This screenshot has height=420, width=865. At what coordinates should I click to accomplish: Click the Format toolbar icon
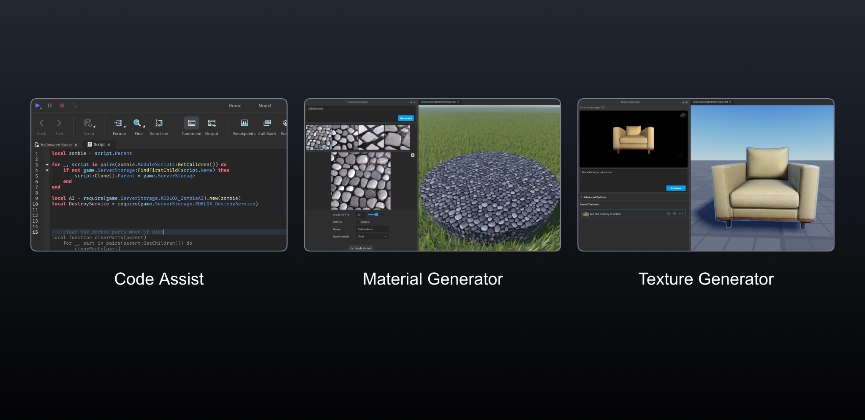[119, 123]
